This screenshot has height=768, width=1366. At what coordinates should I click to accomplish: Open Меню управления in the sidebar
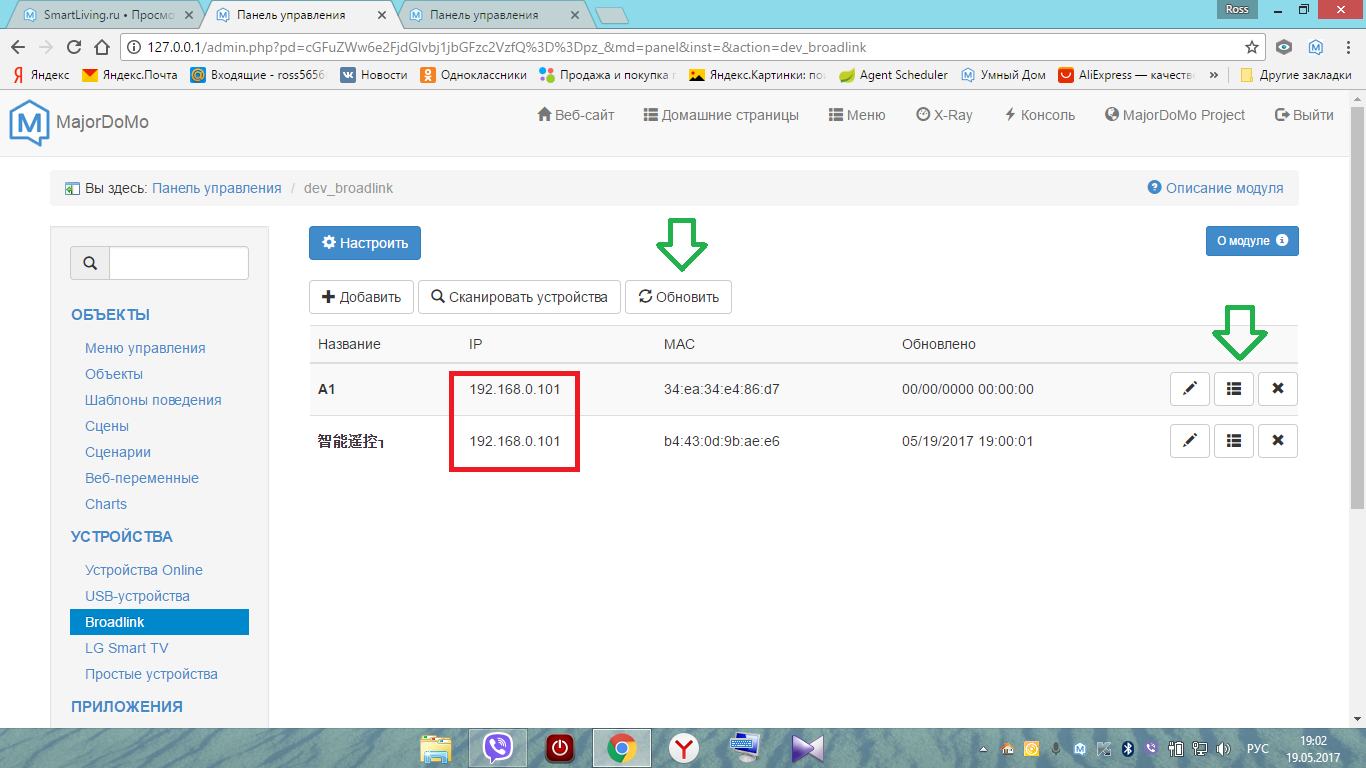[145, 348]
